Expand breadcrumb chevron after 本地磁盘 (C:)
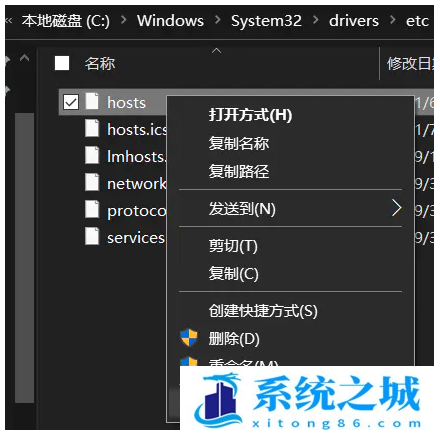440x436 pixels. (x=123, y=20)
